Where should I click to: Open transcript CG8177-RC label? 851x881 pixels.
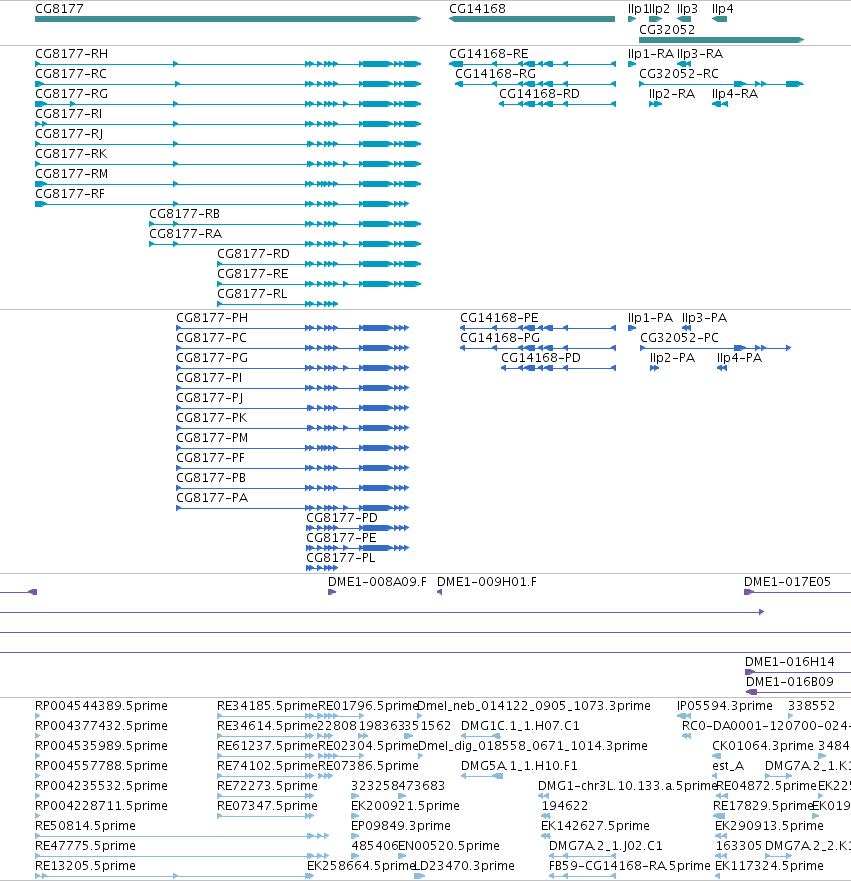pyautogui.click(x=71, y=74)
